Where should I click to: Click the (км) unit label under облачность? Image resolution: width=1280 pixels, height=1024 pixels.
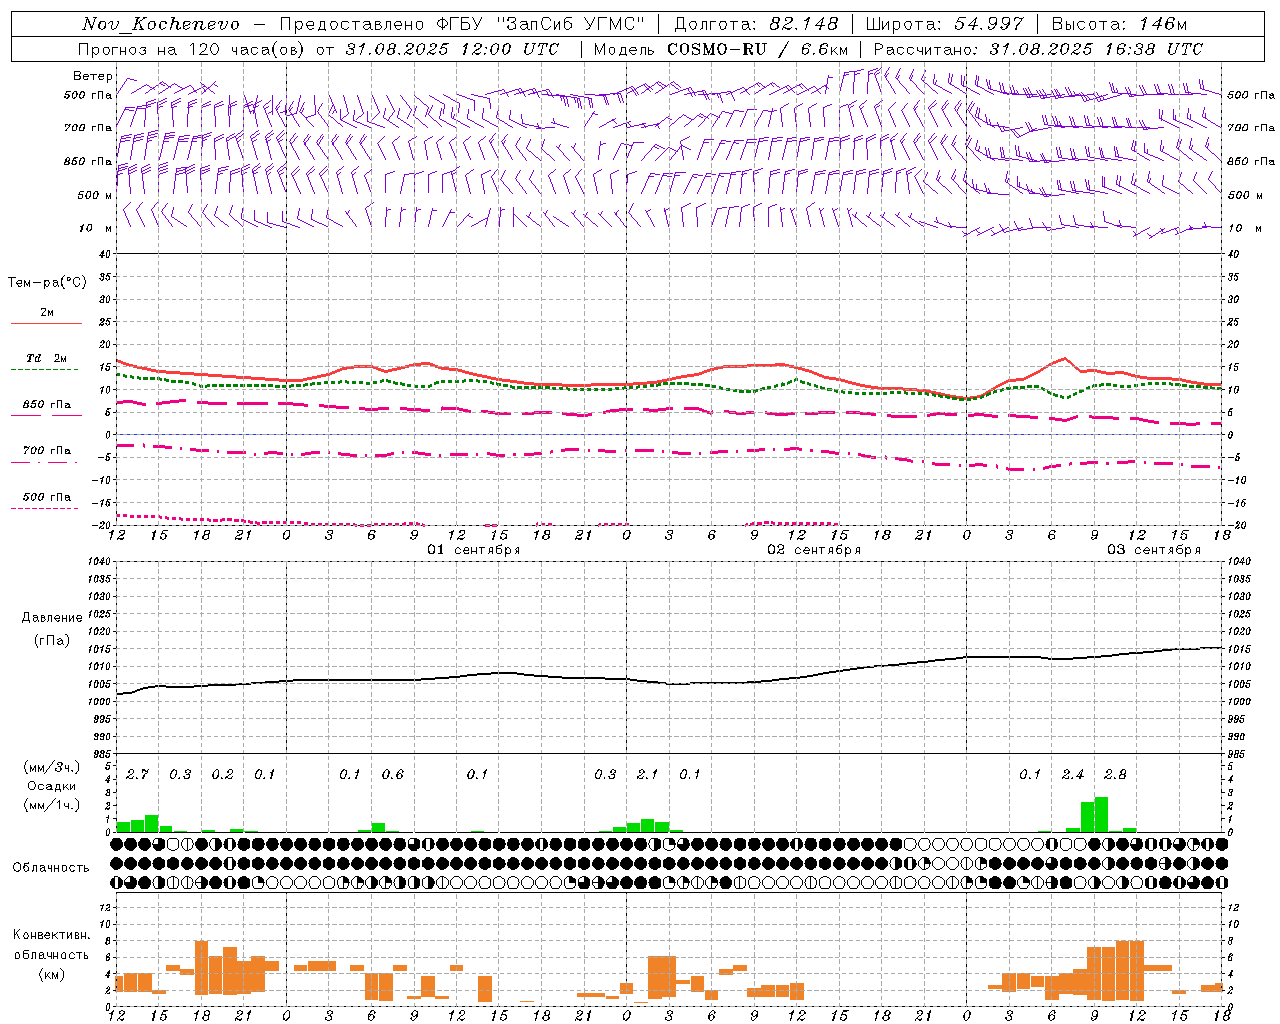point(51,974)
